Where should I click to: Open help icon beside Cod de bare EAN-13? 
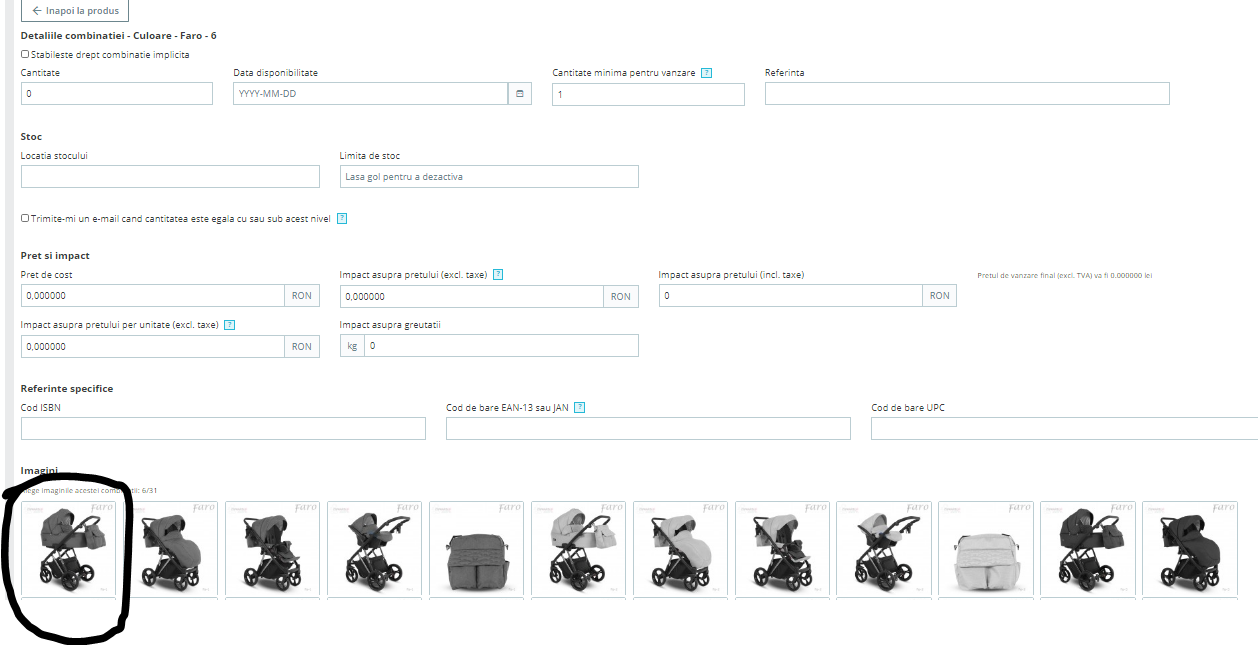coord(579,408)
